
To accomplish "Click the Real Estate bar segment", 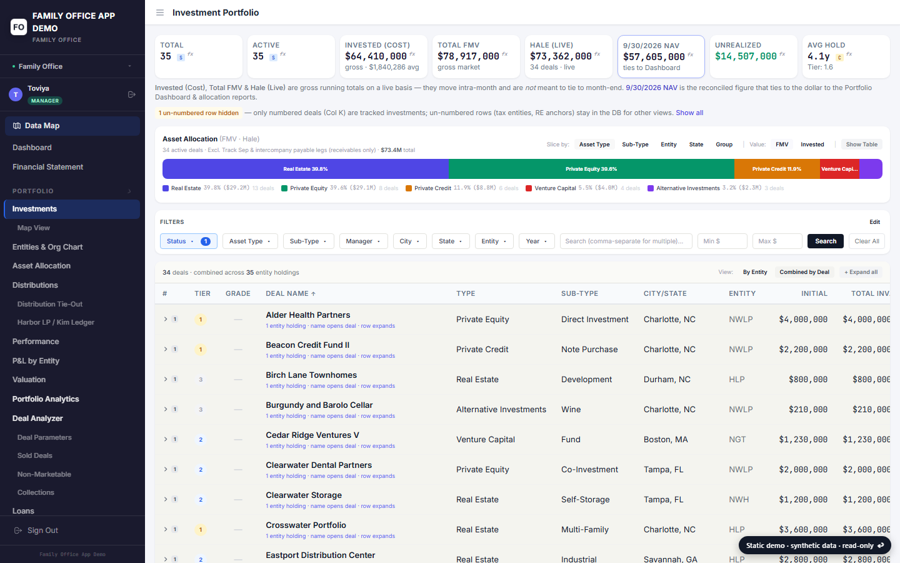I will click(x=305, y=169).
